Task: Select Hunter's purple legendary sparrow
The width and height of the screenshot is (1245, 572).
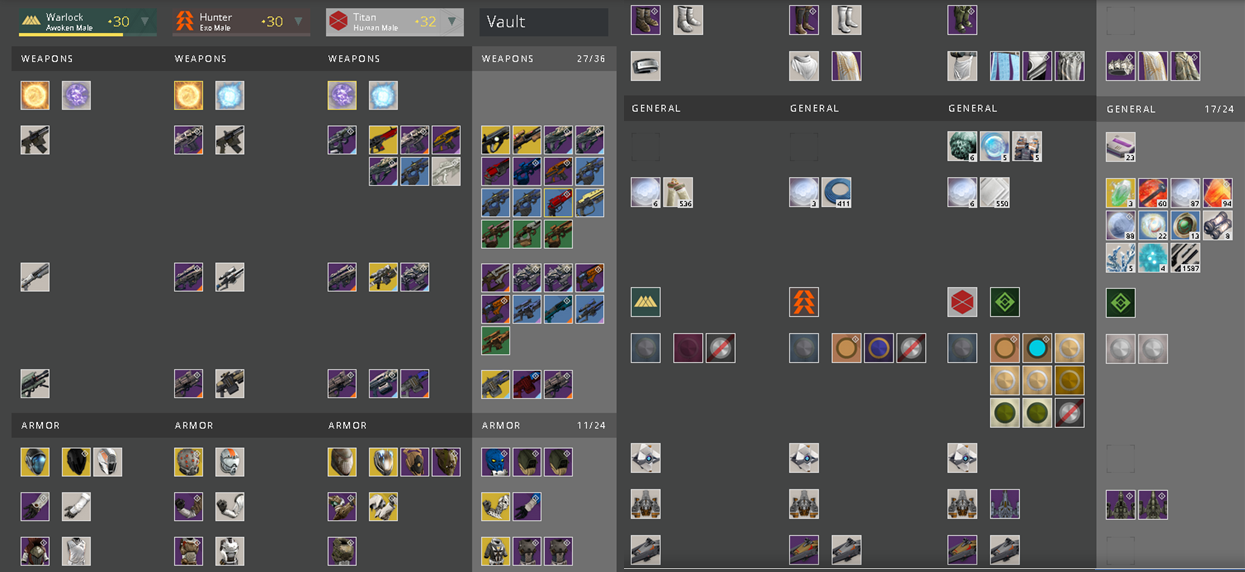Action: pos(804,550)
